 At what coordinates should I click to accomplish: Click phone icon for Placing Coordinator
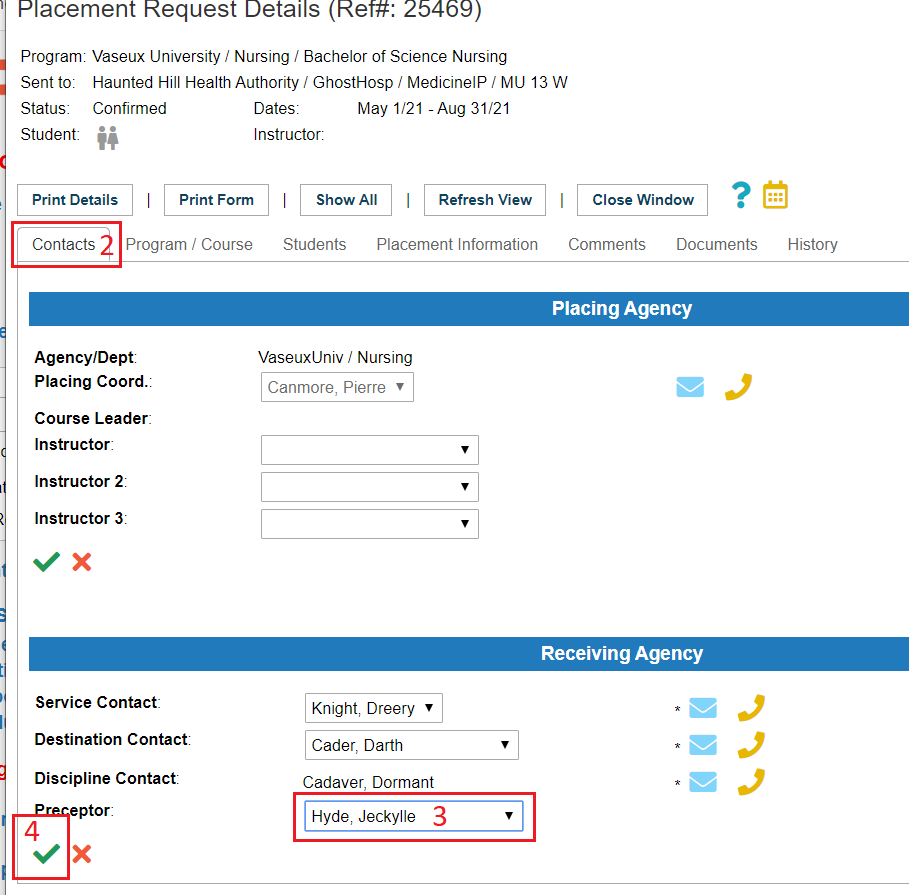point(737,387)
